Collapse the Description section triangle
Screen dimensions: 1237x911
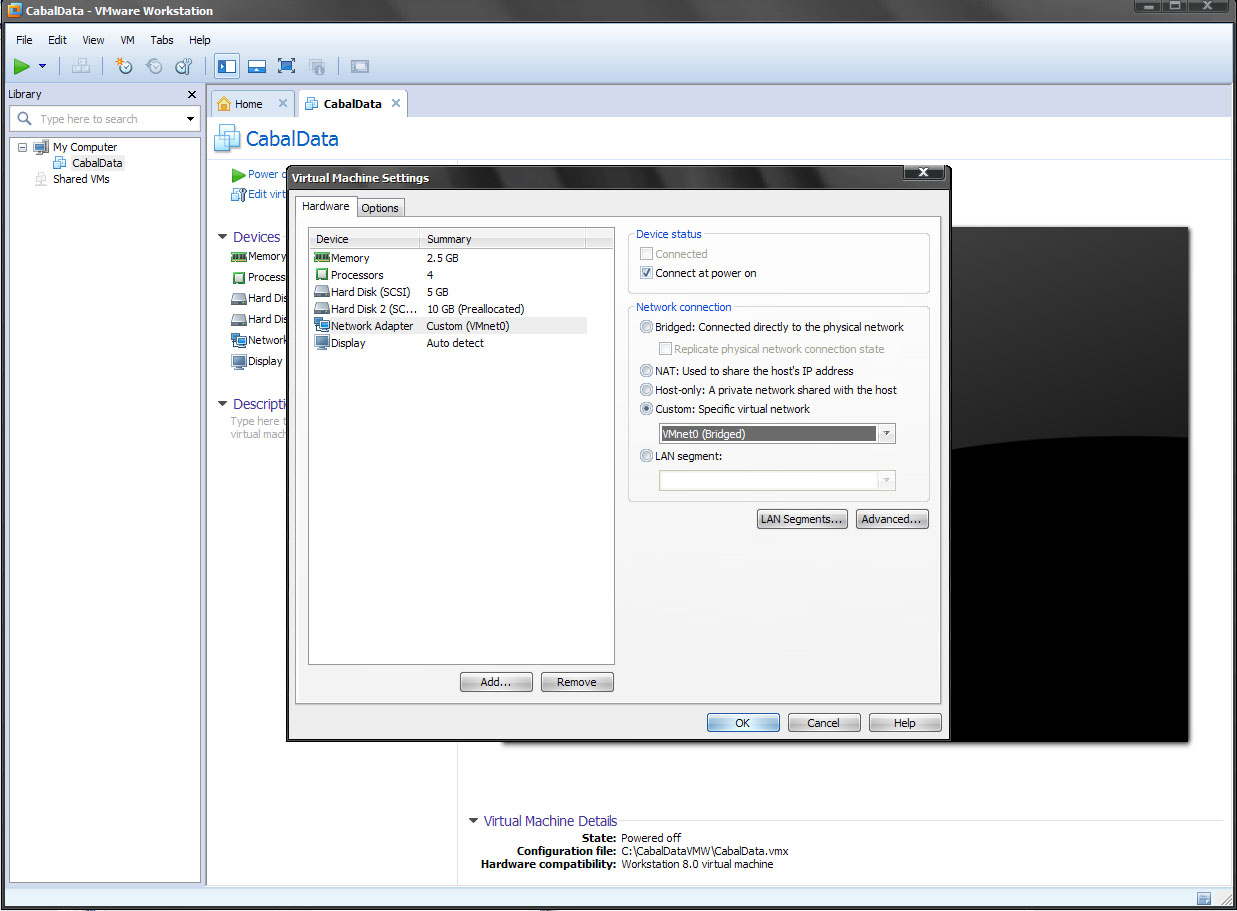pos(222,404)
